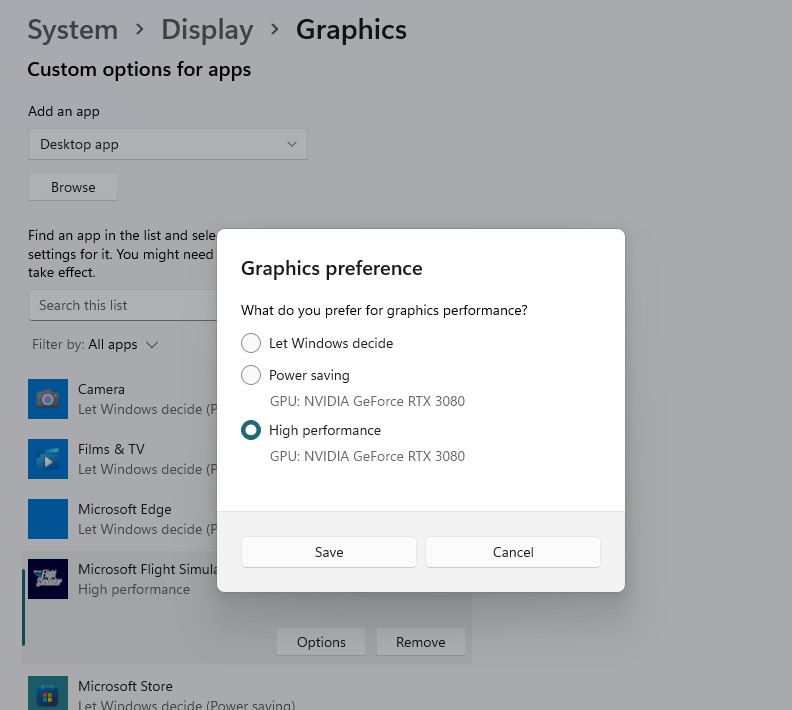Open Options for Microsoft Flight Simulator
792x710 pixels.
321,642
